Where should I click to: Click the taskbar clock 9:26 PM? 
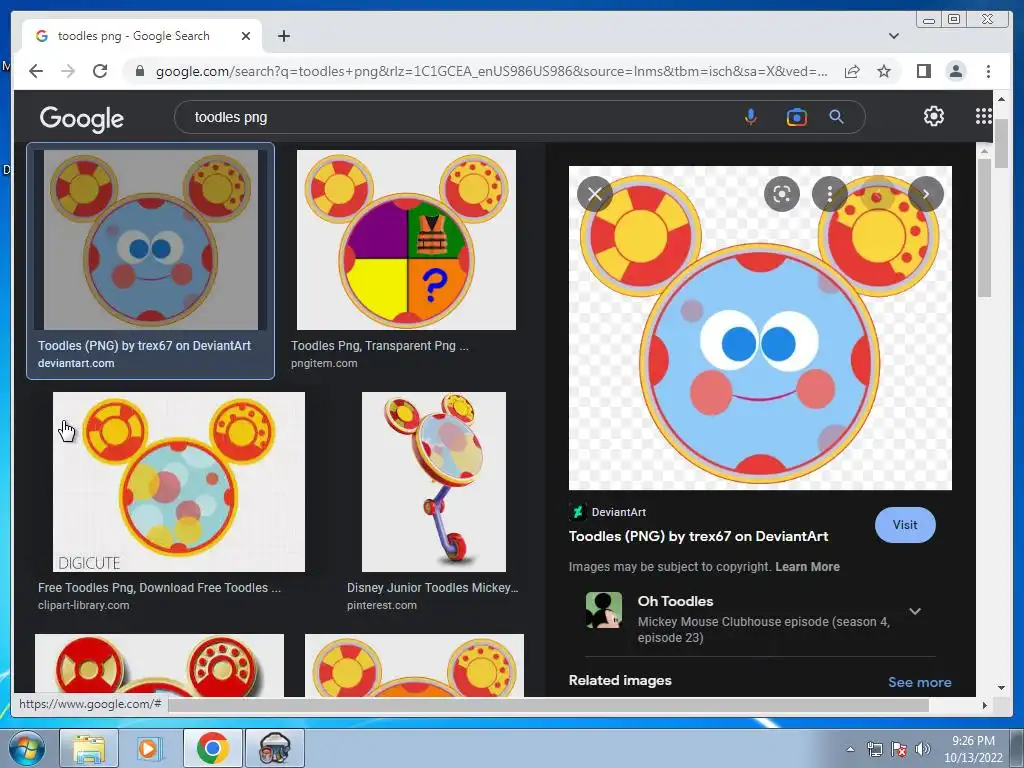coord(973,741)
